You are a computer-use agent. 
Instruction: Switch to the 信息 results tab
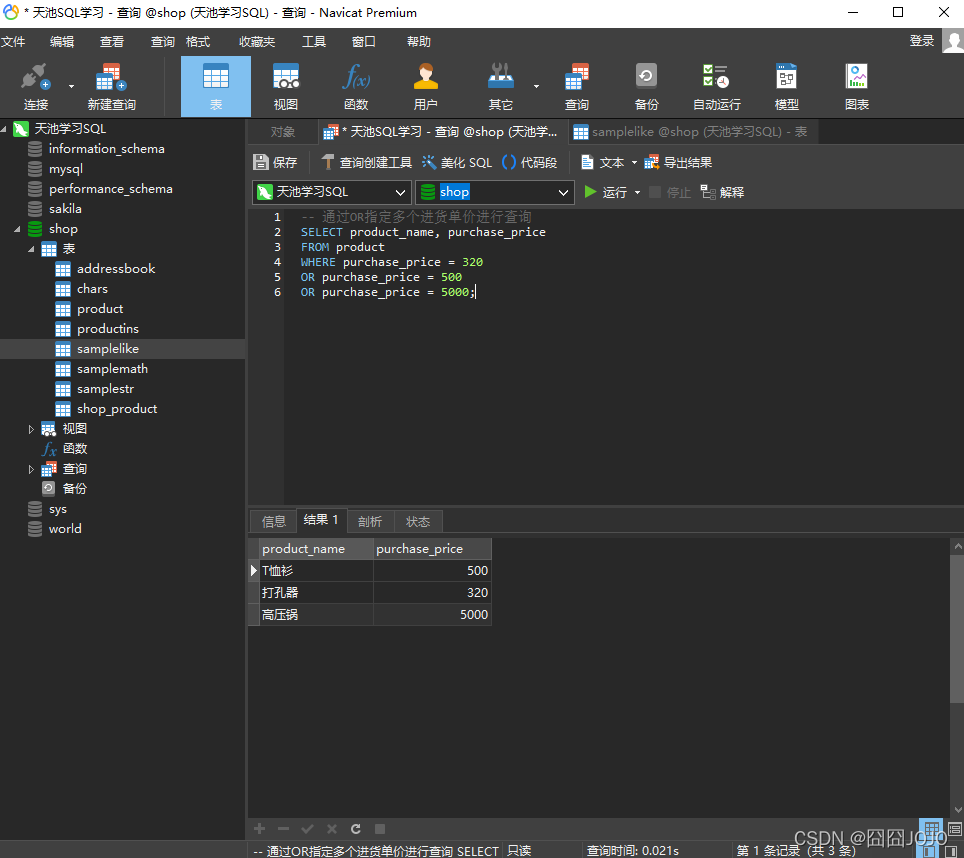pyautogui.click(x=274, y=521)
